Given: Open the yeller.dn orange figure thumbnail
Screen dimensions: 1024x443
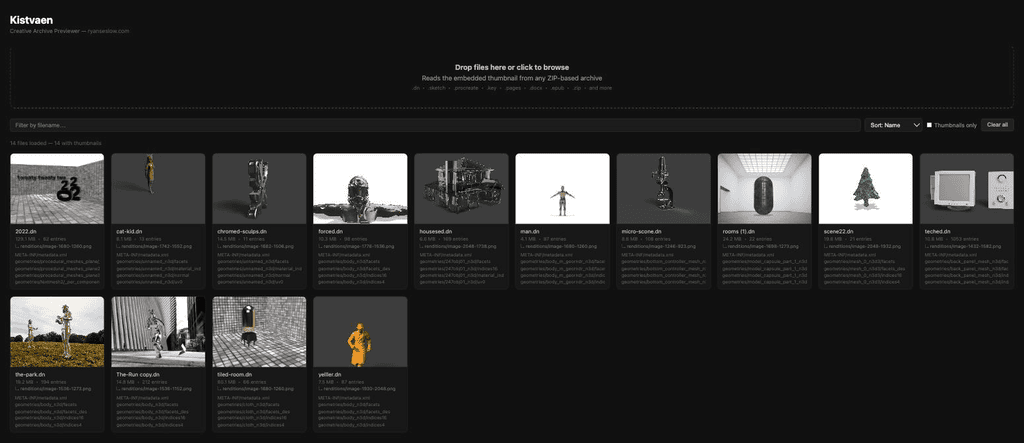Looking at the screenshot, I should coord(360,332).
